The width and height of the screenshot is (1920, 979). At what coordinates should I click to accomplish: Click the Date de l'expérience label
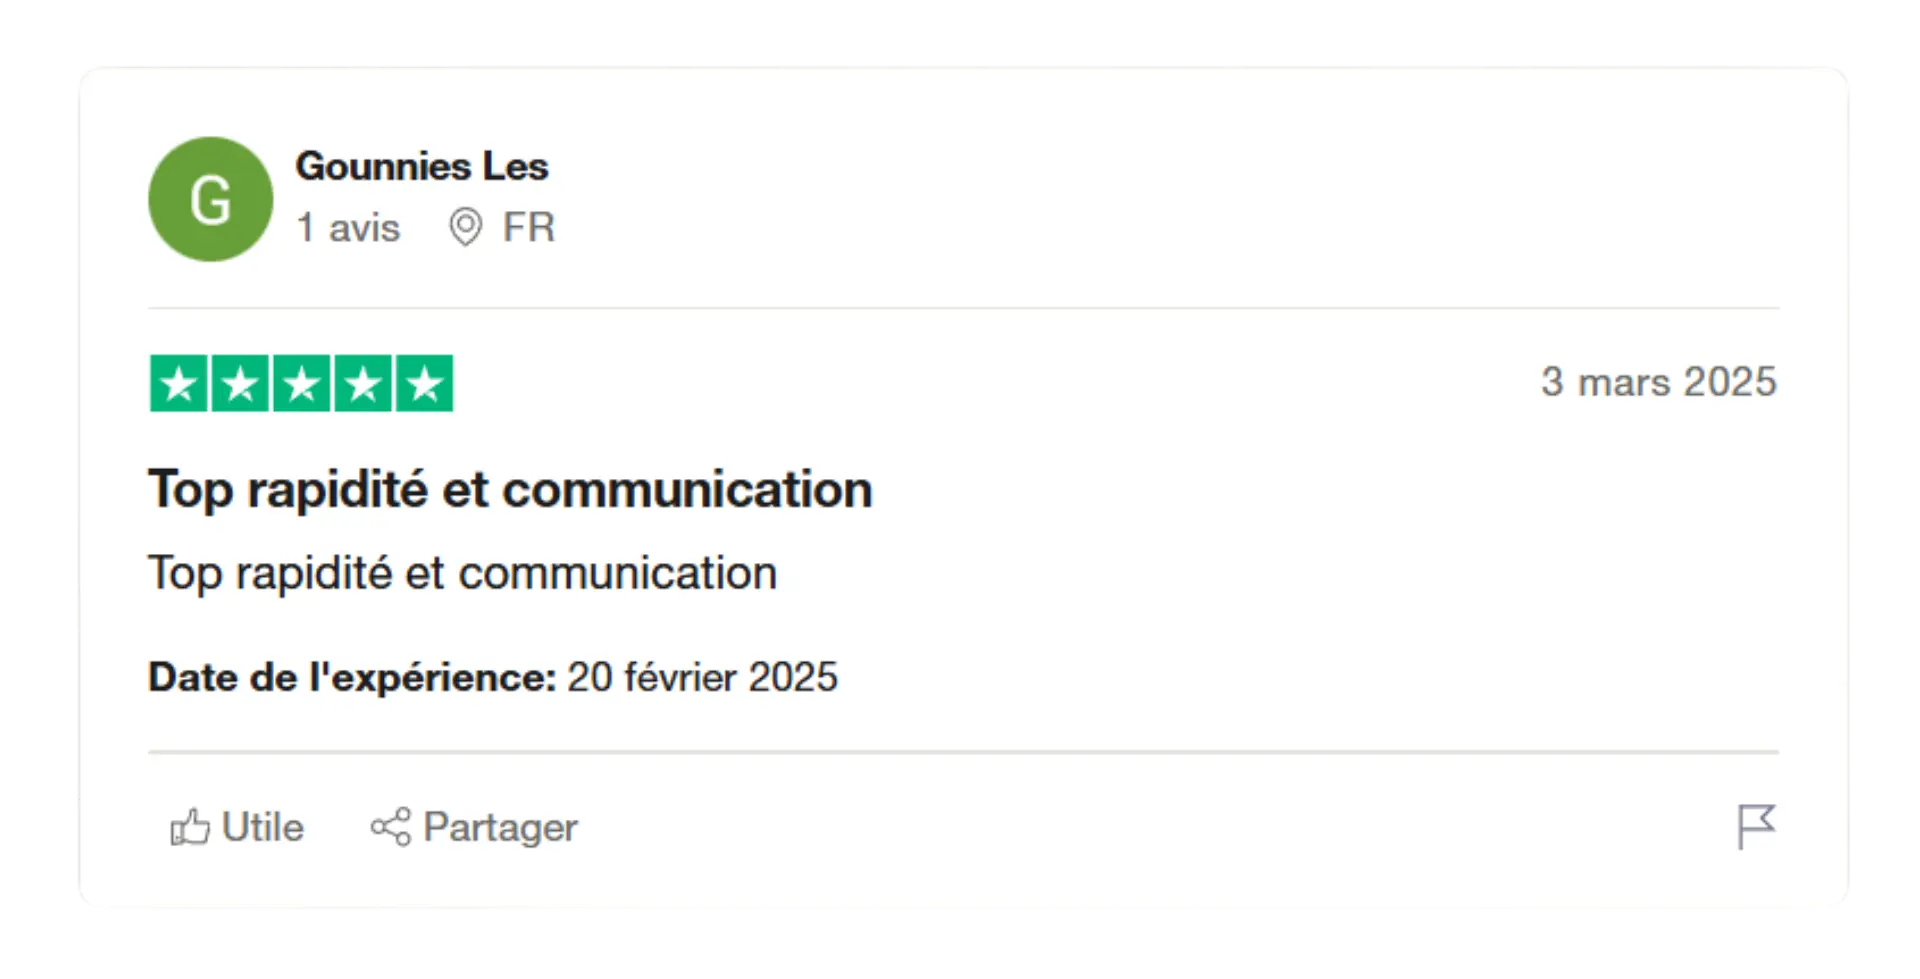coord(352,678)
